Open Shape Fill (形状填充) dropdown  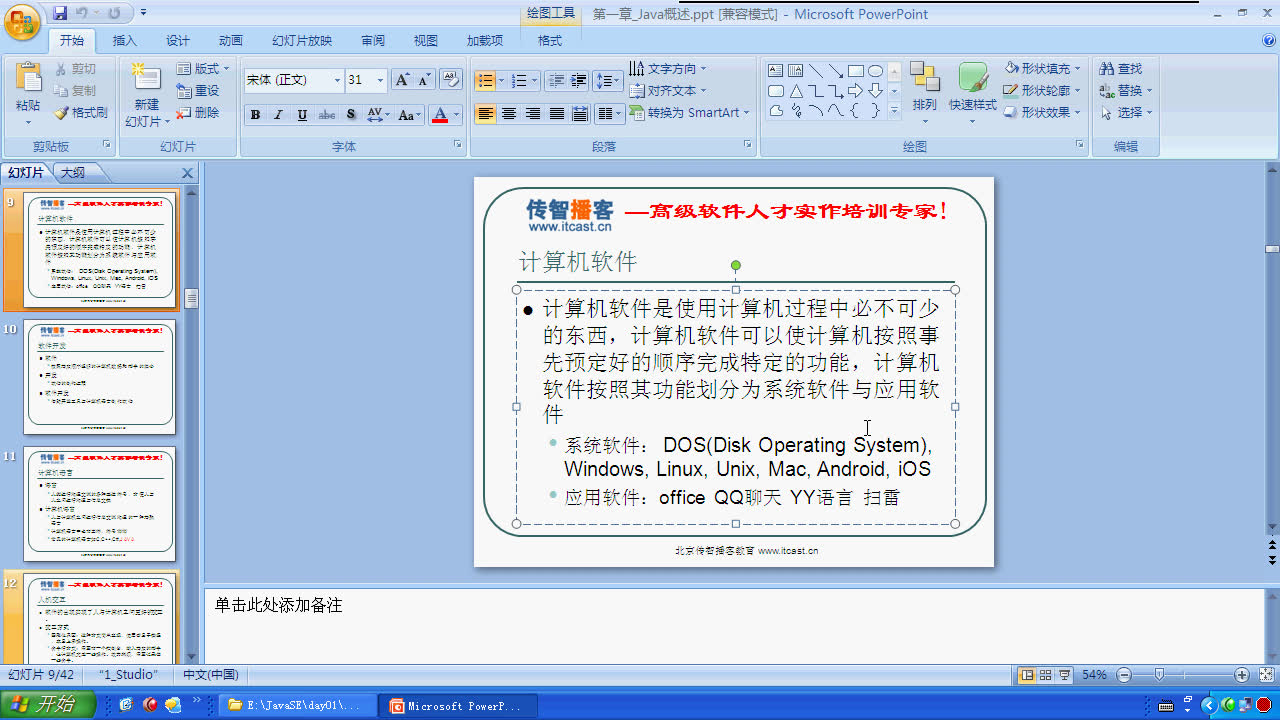[1043, 69]
